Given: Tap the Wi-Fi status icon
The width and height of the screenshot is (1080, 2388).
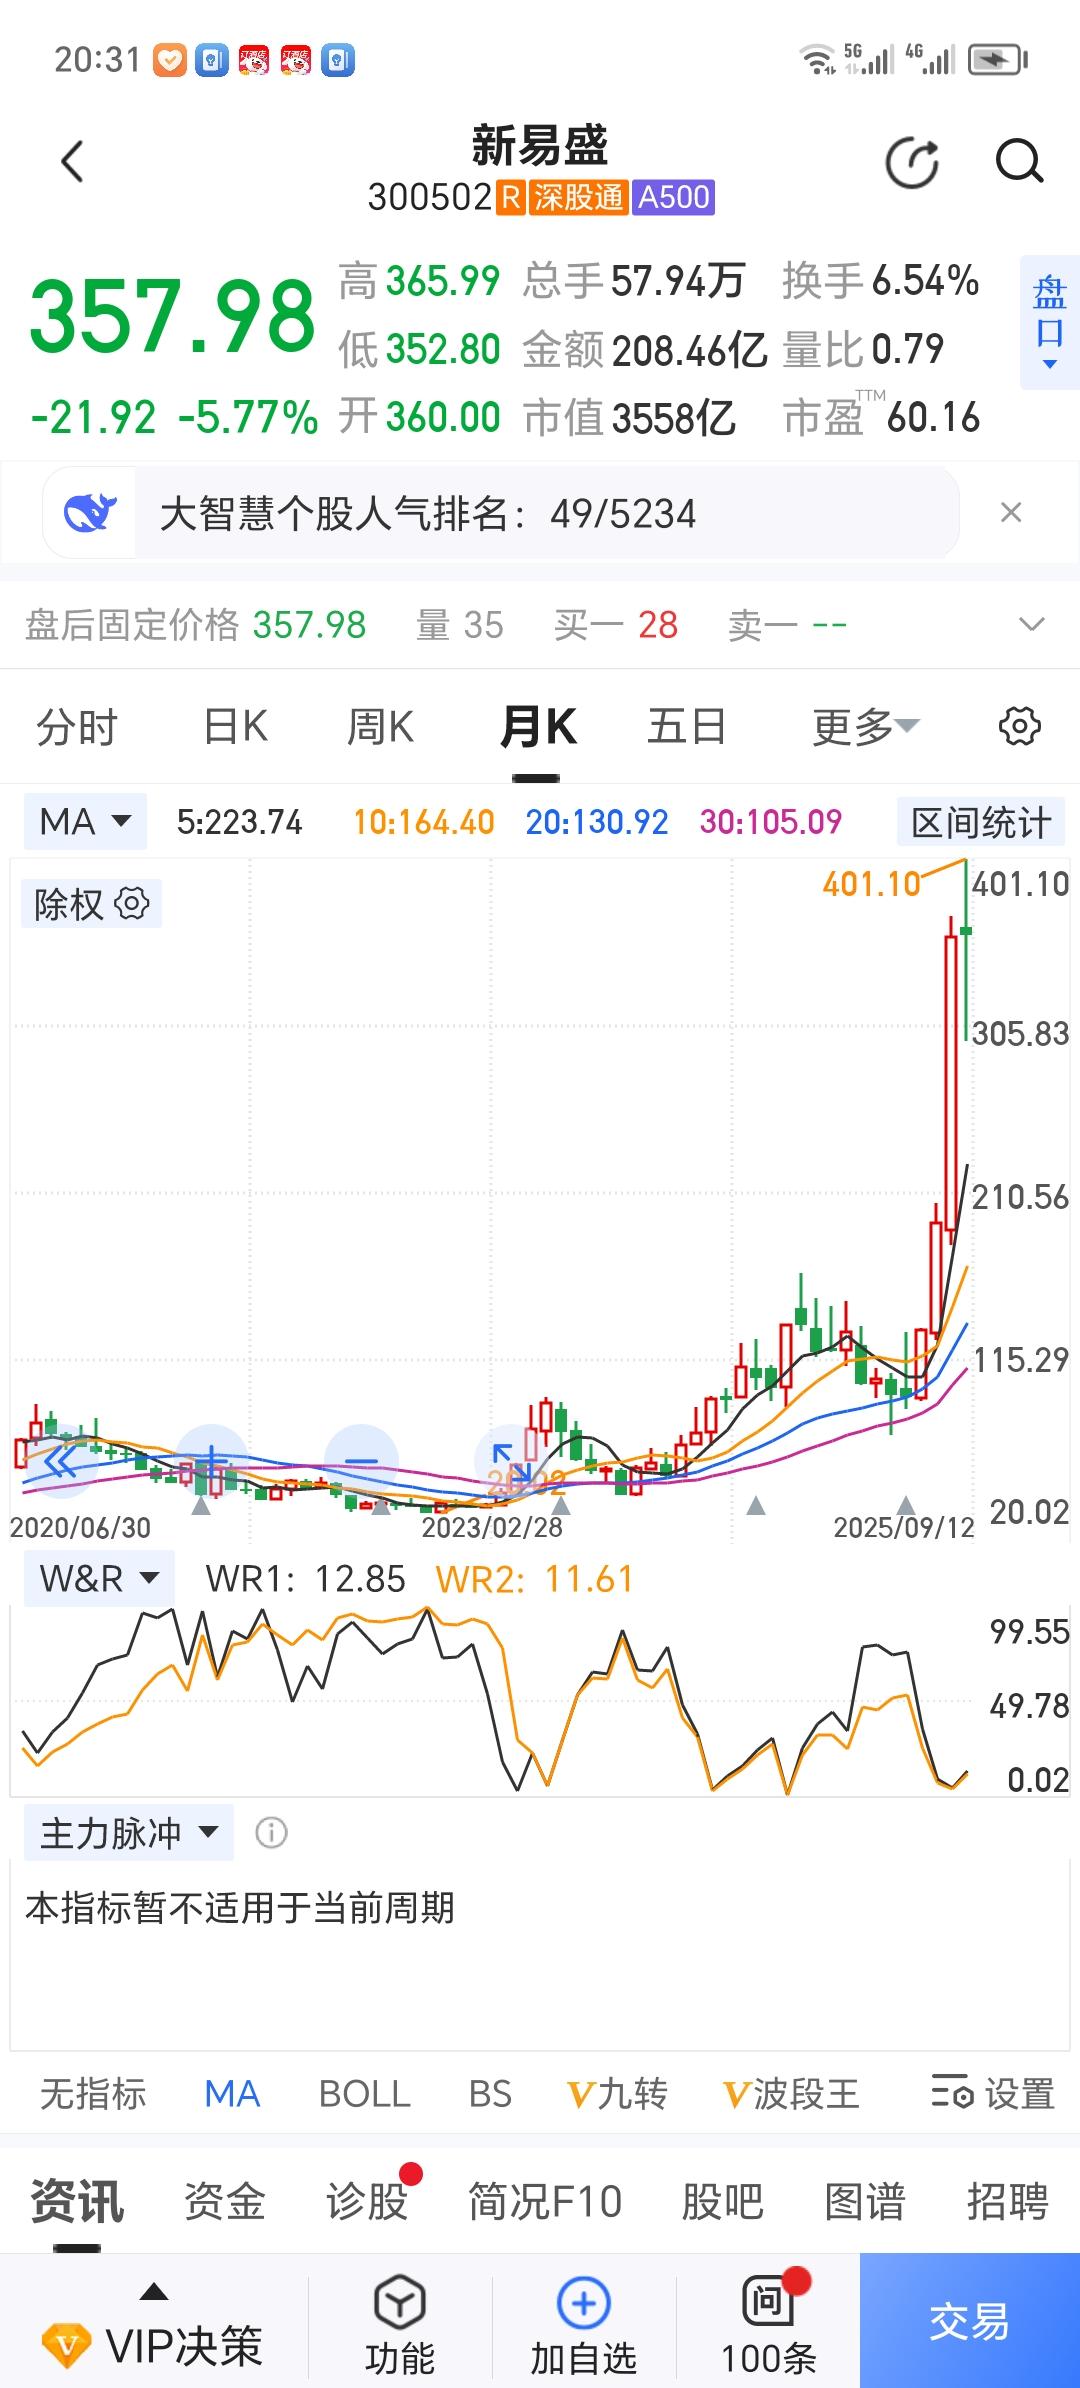Looking at the screenshot, I should coord(818,60).
